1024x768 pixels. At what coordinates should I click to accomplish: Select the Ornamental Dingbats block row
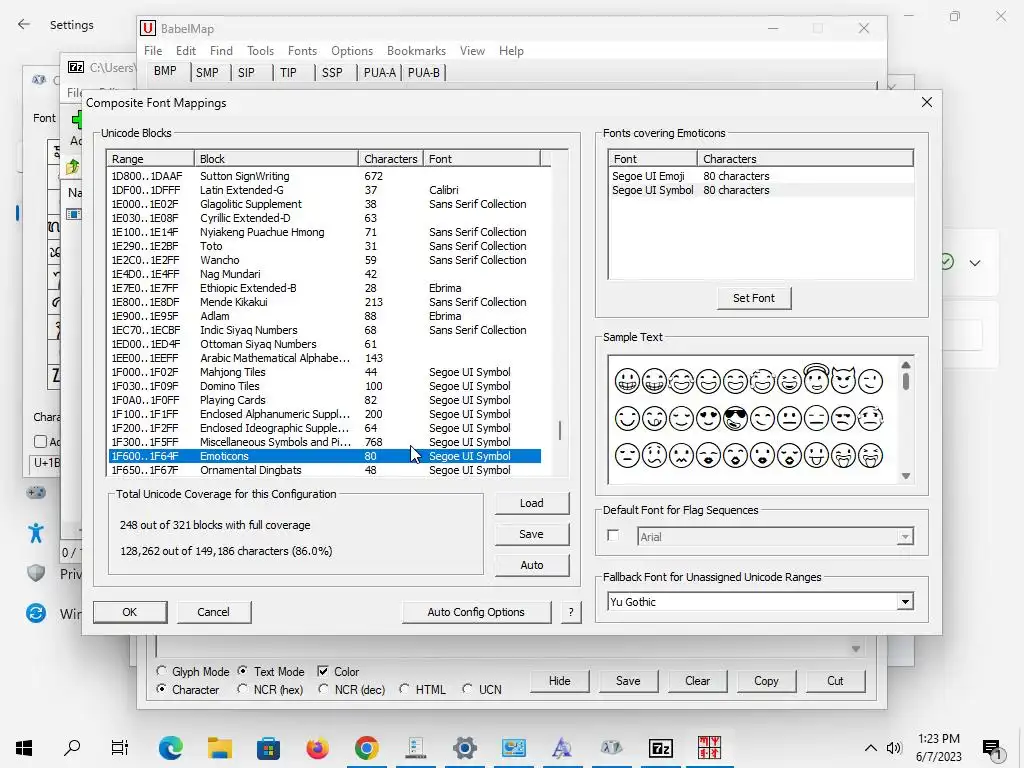(x=325, y=470)
